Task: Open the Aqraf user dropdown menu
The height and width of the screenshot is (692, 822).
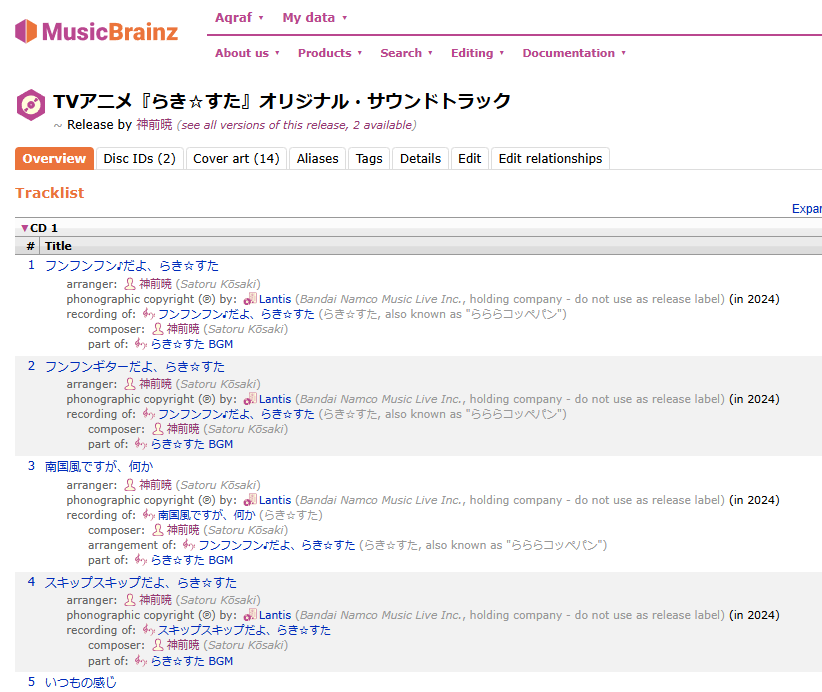Action: click(x=239, y=18)
